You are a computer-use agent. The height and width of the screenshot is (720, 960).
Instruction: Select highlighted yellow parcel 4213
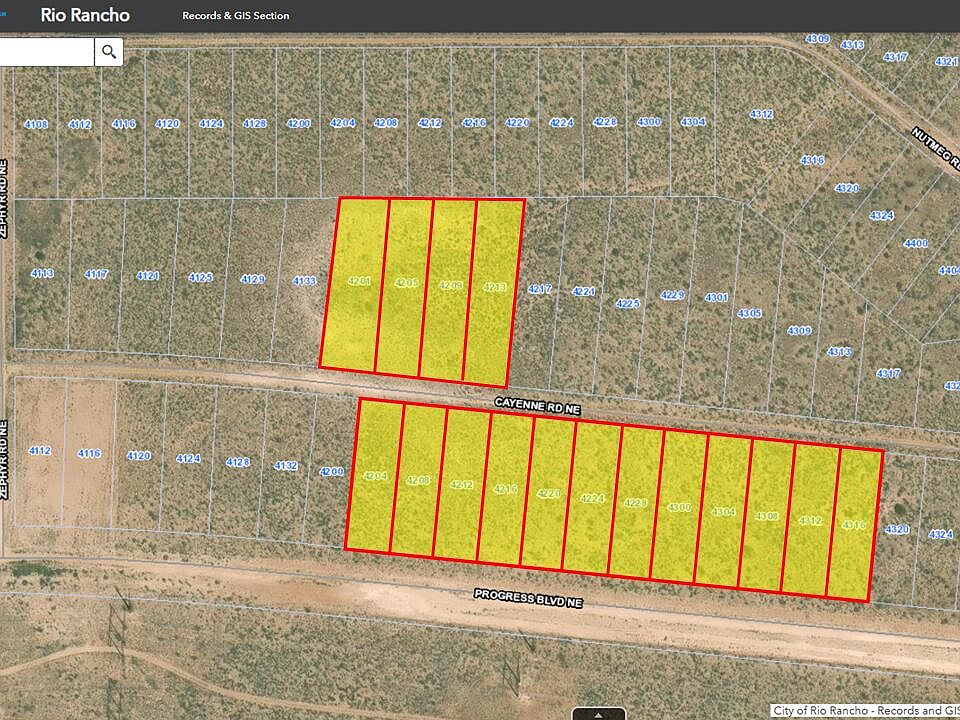coord(493,293)
